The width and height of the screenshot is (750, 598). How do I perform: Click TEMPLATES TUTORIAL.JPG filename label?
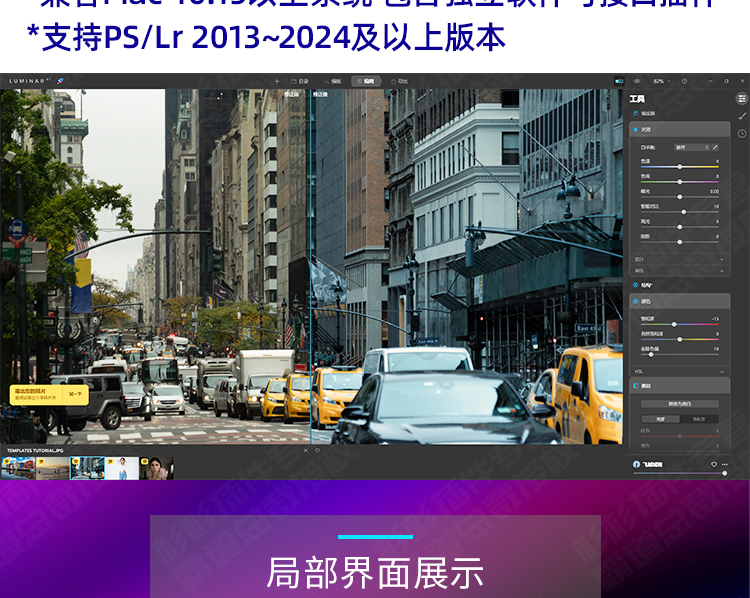(x=35, y=451)
